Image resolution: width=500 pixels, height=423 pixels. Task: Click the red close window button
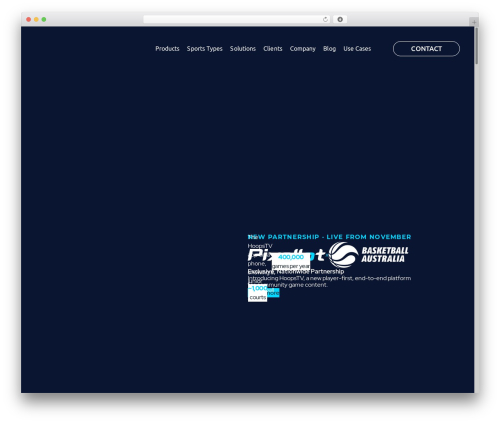coord(29,19)
